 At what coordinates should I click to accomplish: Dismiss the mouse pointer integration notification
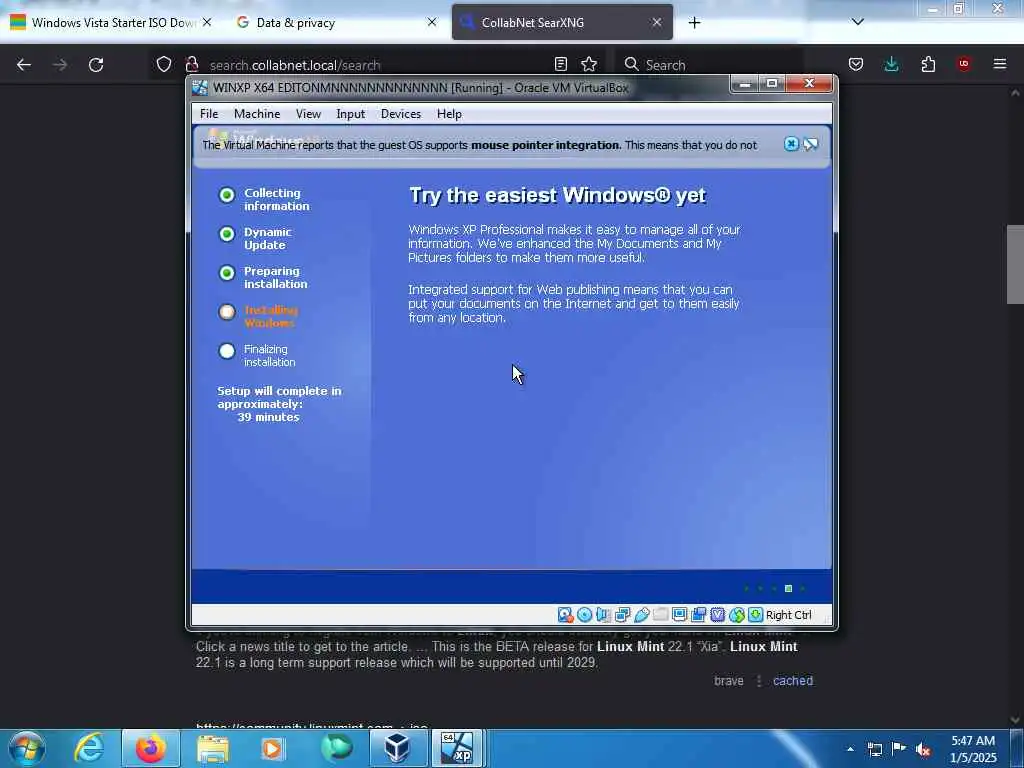click(x=791, y=144)
